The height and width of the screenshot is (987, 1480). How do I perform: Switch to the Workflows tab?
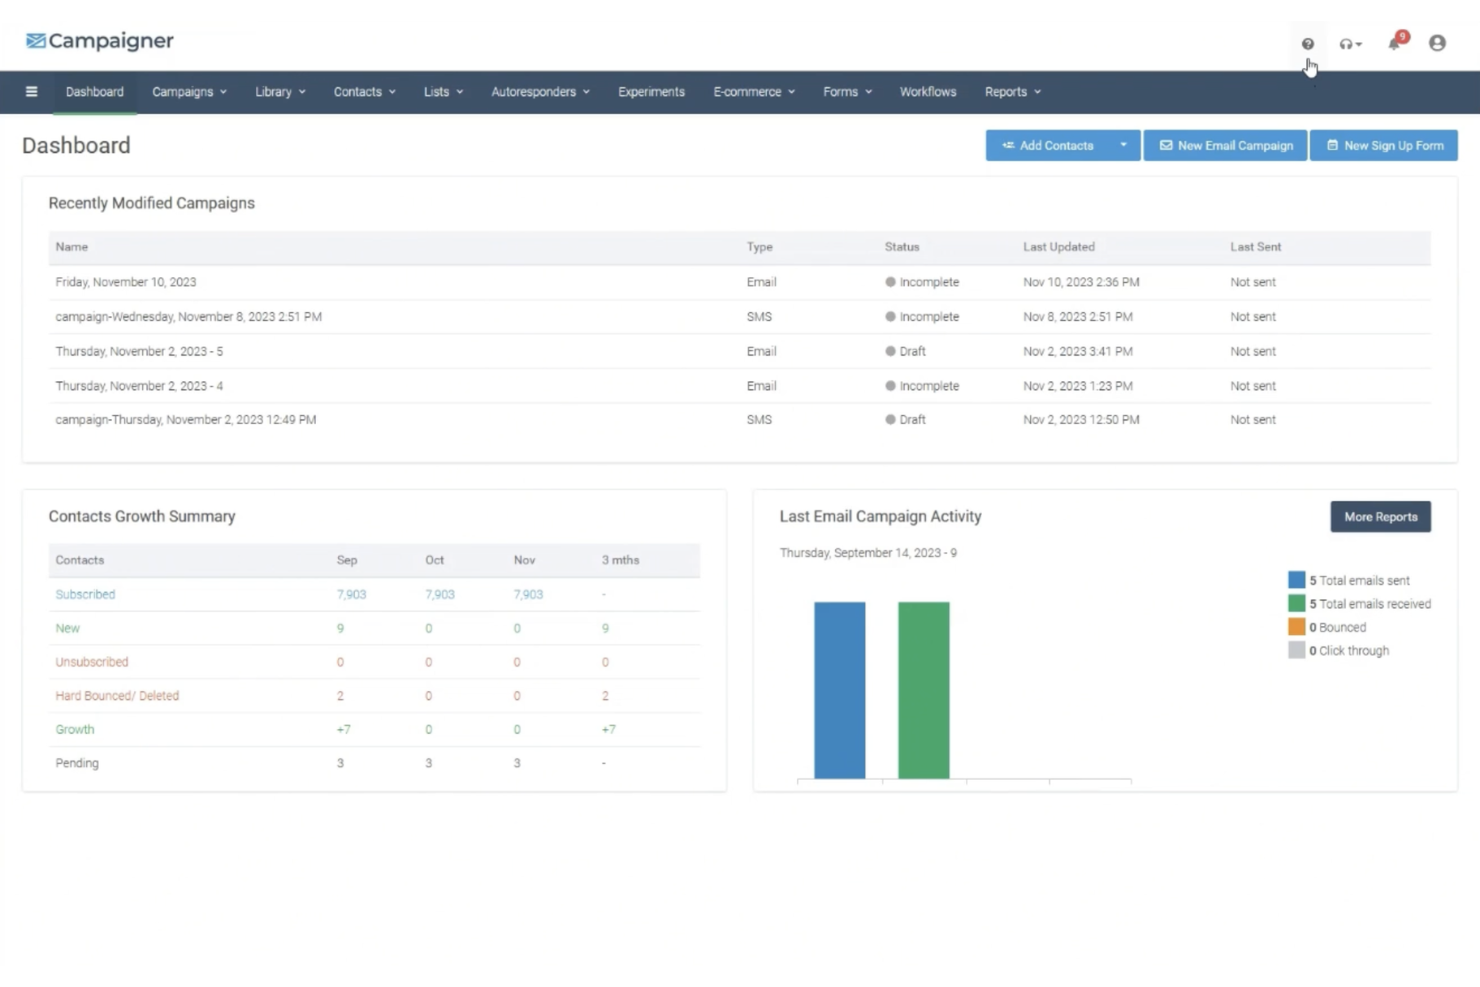pos(928,91)
